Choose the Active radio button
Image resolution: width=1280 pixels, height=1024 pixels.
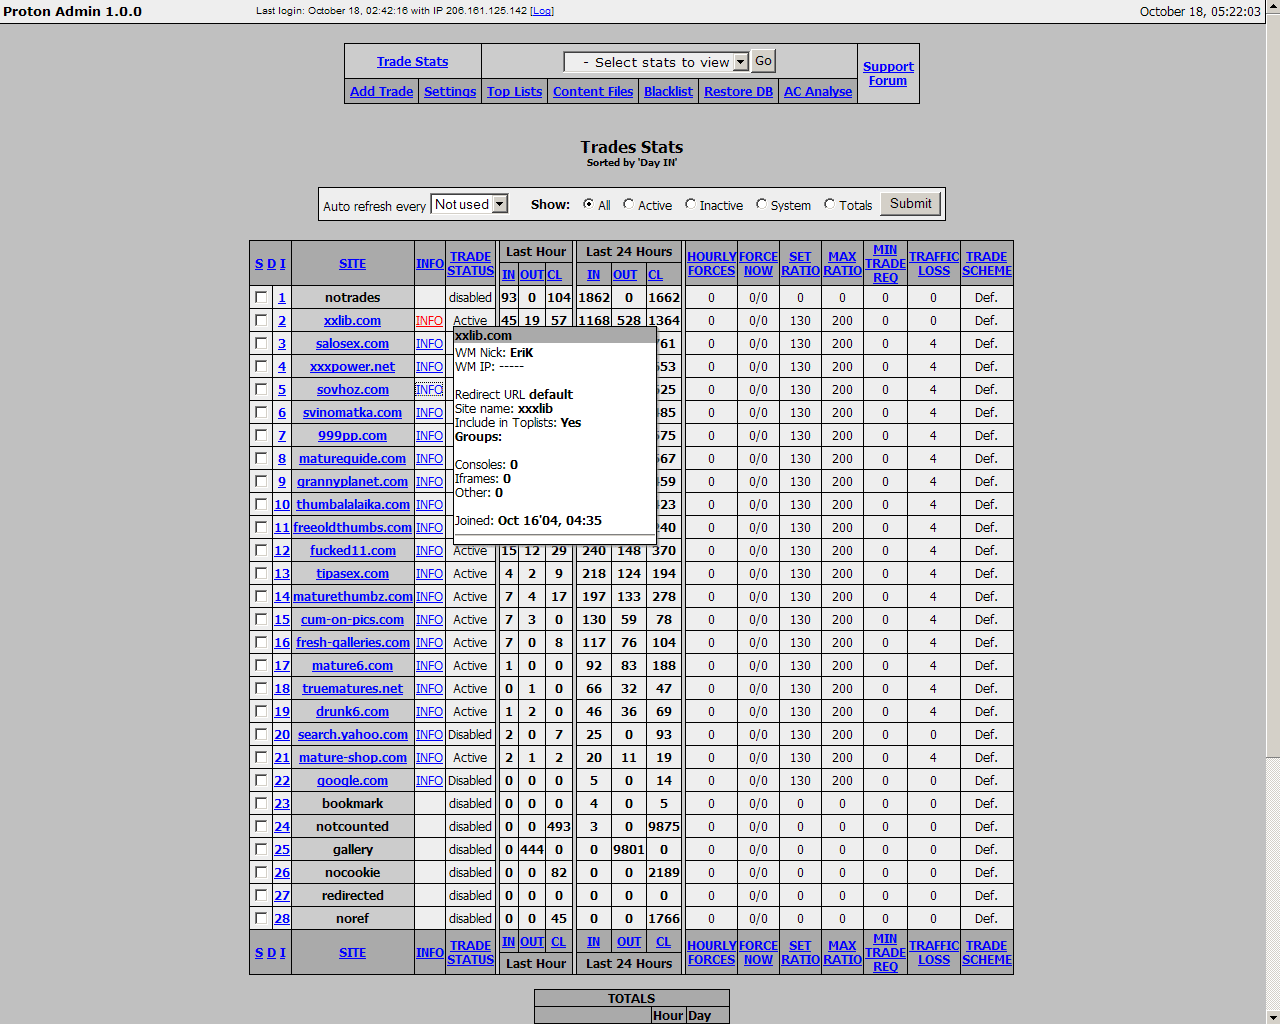(x=628, y=204)
